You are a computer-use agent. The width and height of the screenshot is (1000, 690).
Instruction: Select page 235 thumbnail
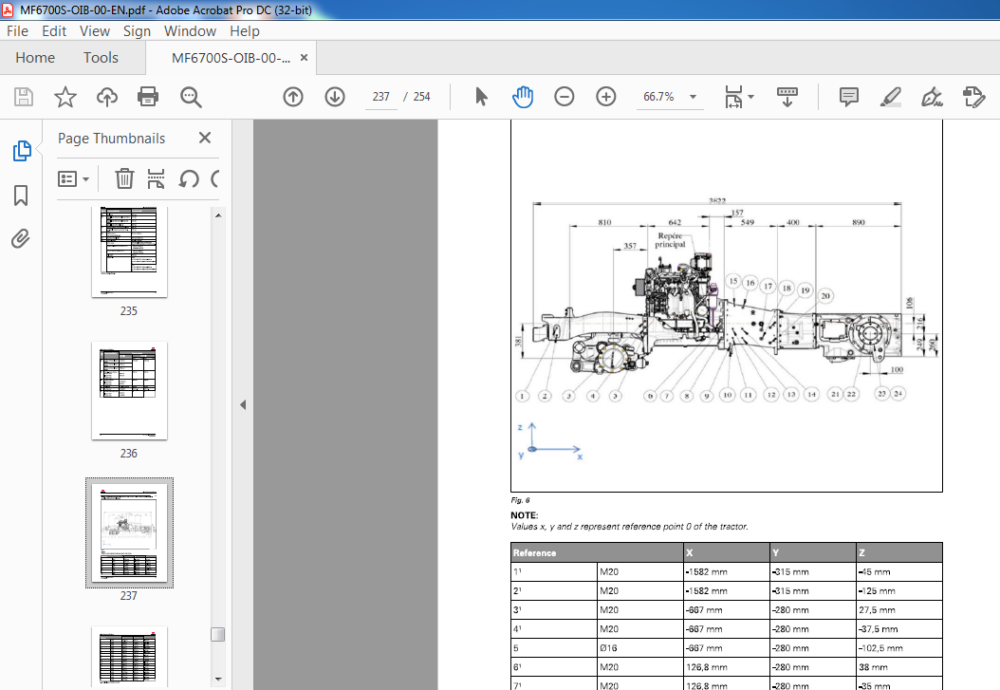click(x=129, y=252)
